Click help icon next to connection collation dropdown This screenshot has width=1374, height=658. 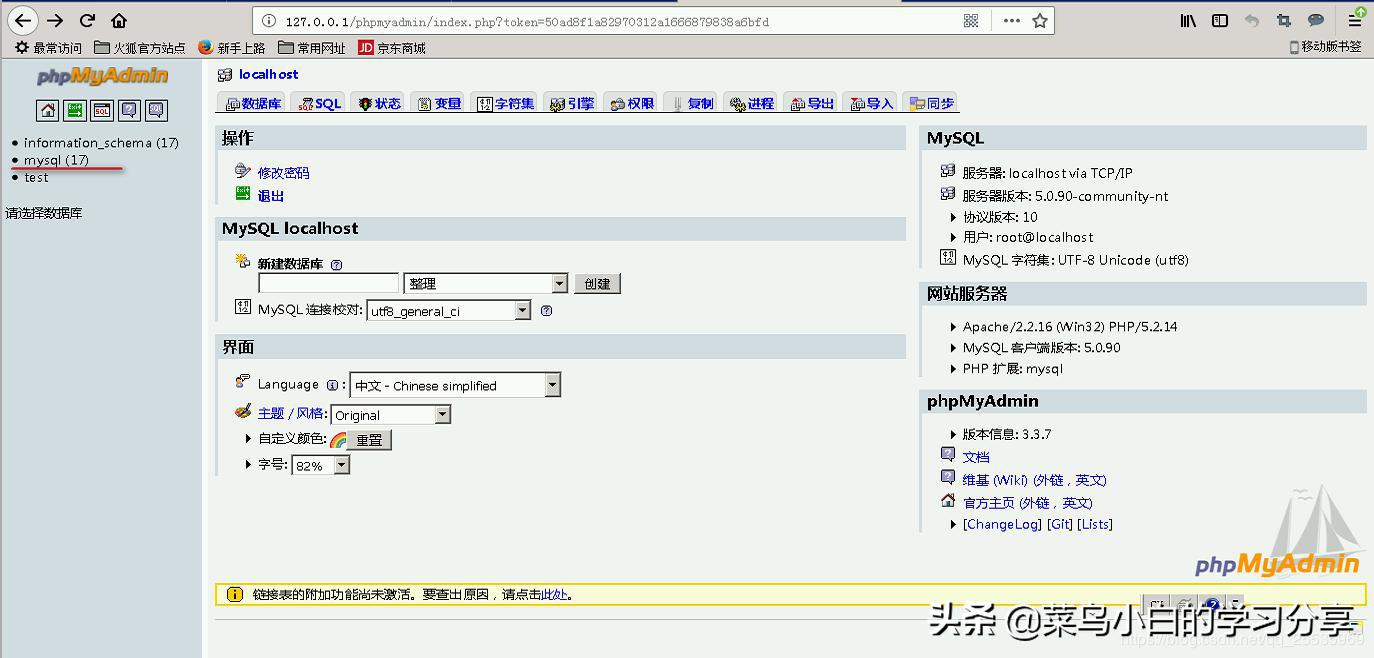(x=546, y=311)
